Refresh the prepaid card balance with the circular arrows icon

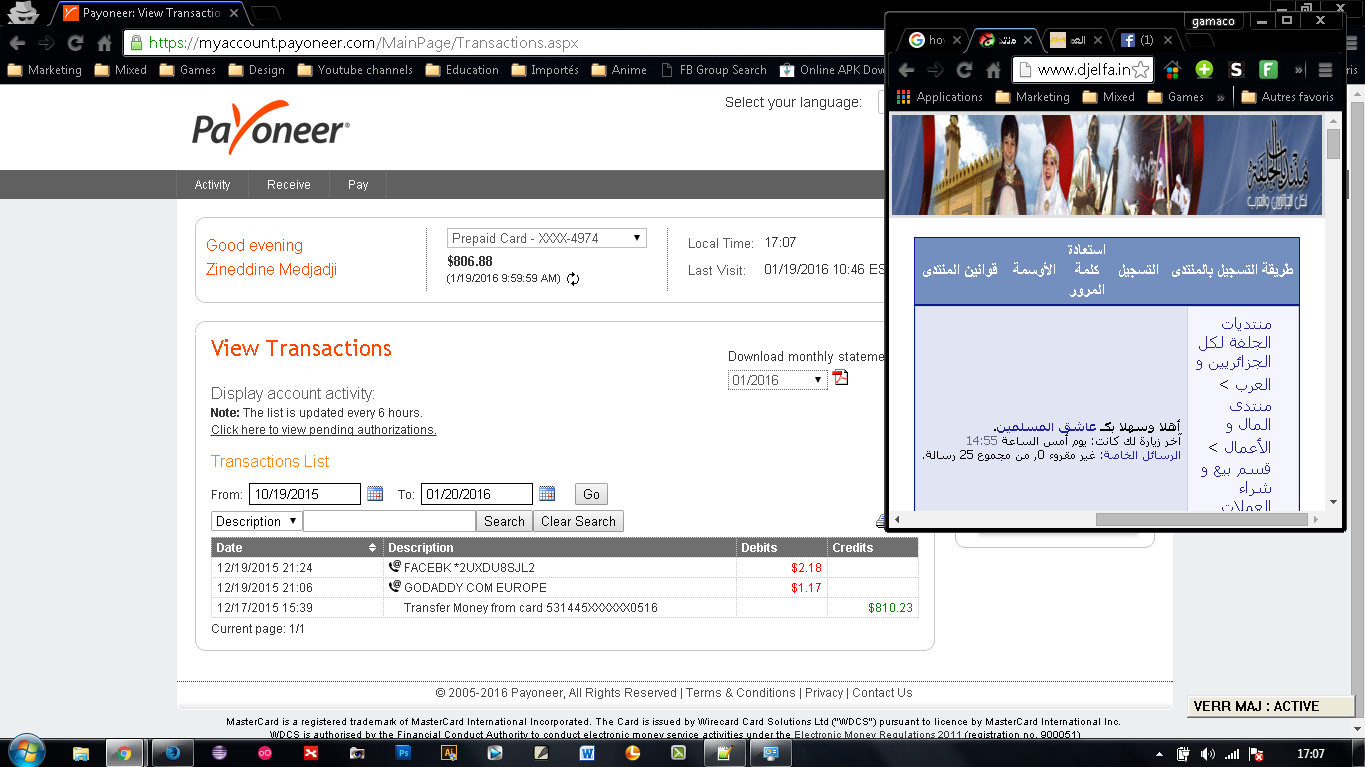[x=573, y=279]
